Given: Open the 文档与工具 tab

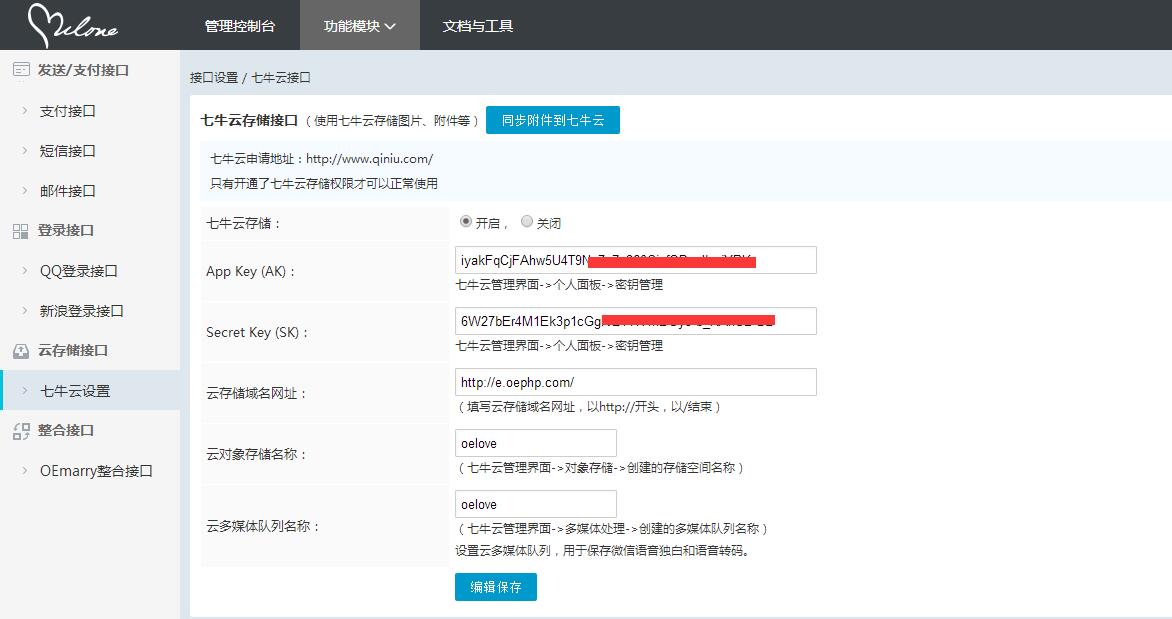Looking at the screenshot, I should 478,25.
